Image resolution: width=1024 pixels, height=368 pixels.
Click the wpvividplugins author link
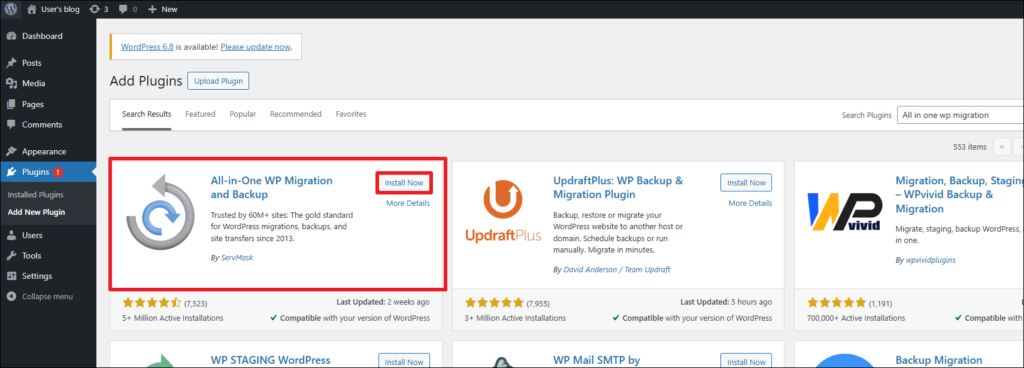tap(930, 260)
